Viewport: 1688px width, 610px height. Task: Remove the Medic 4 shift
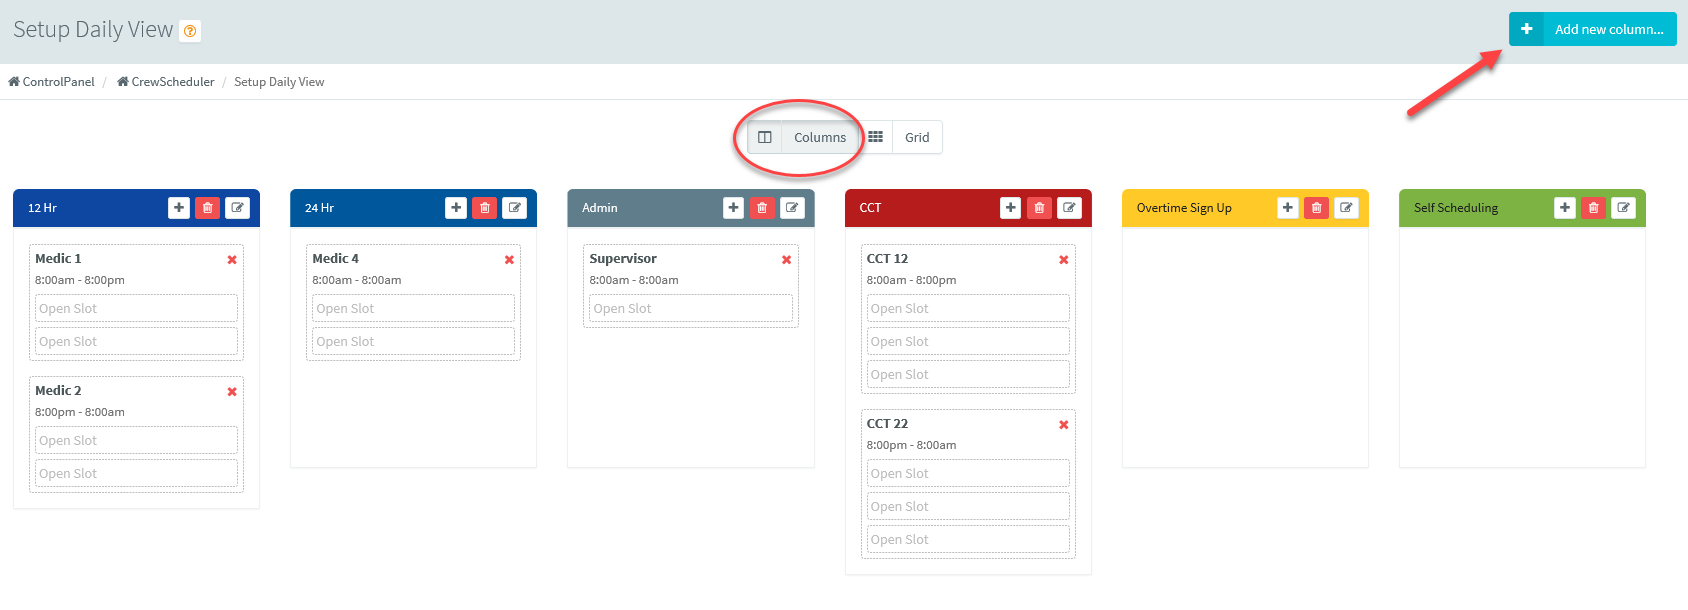coord(509,260)
